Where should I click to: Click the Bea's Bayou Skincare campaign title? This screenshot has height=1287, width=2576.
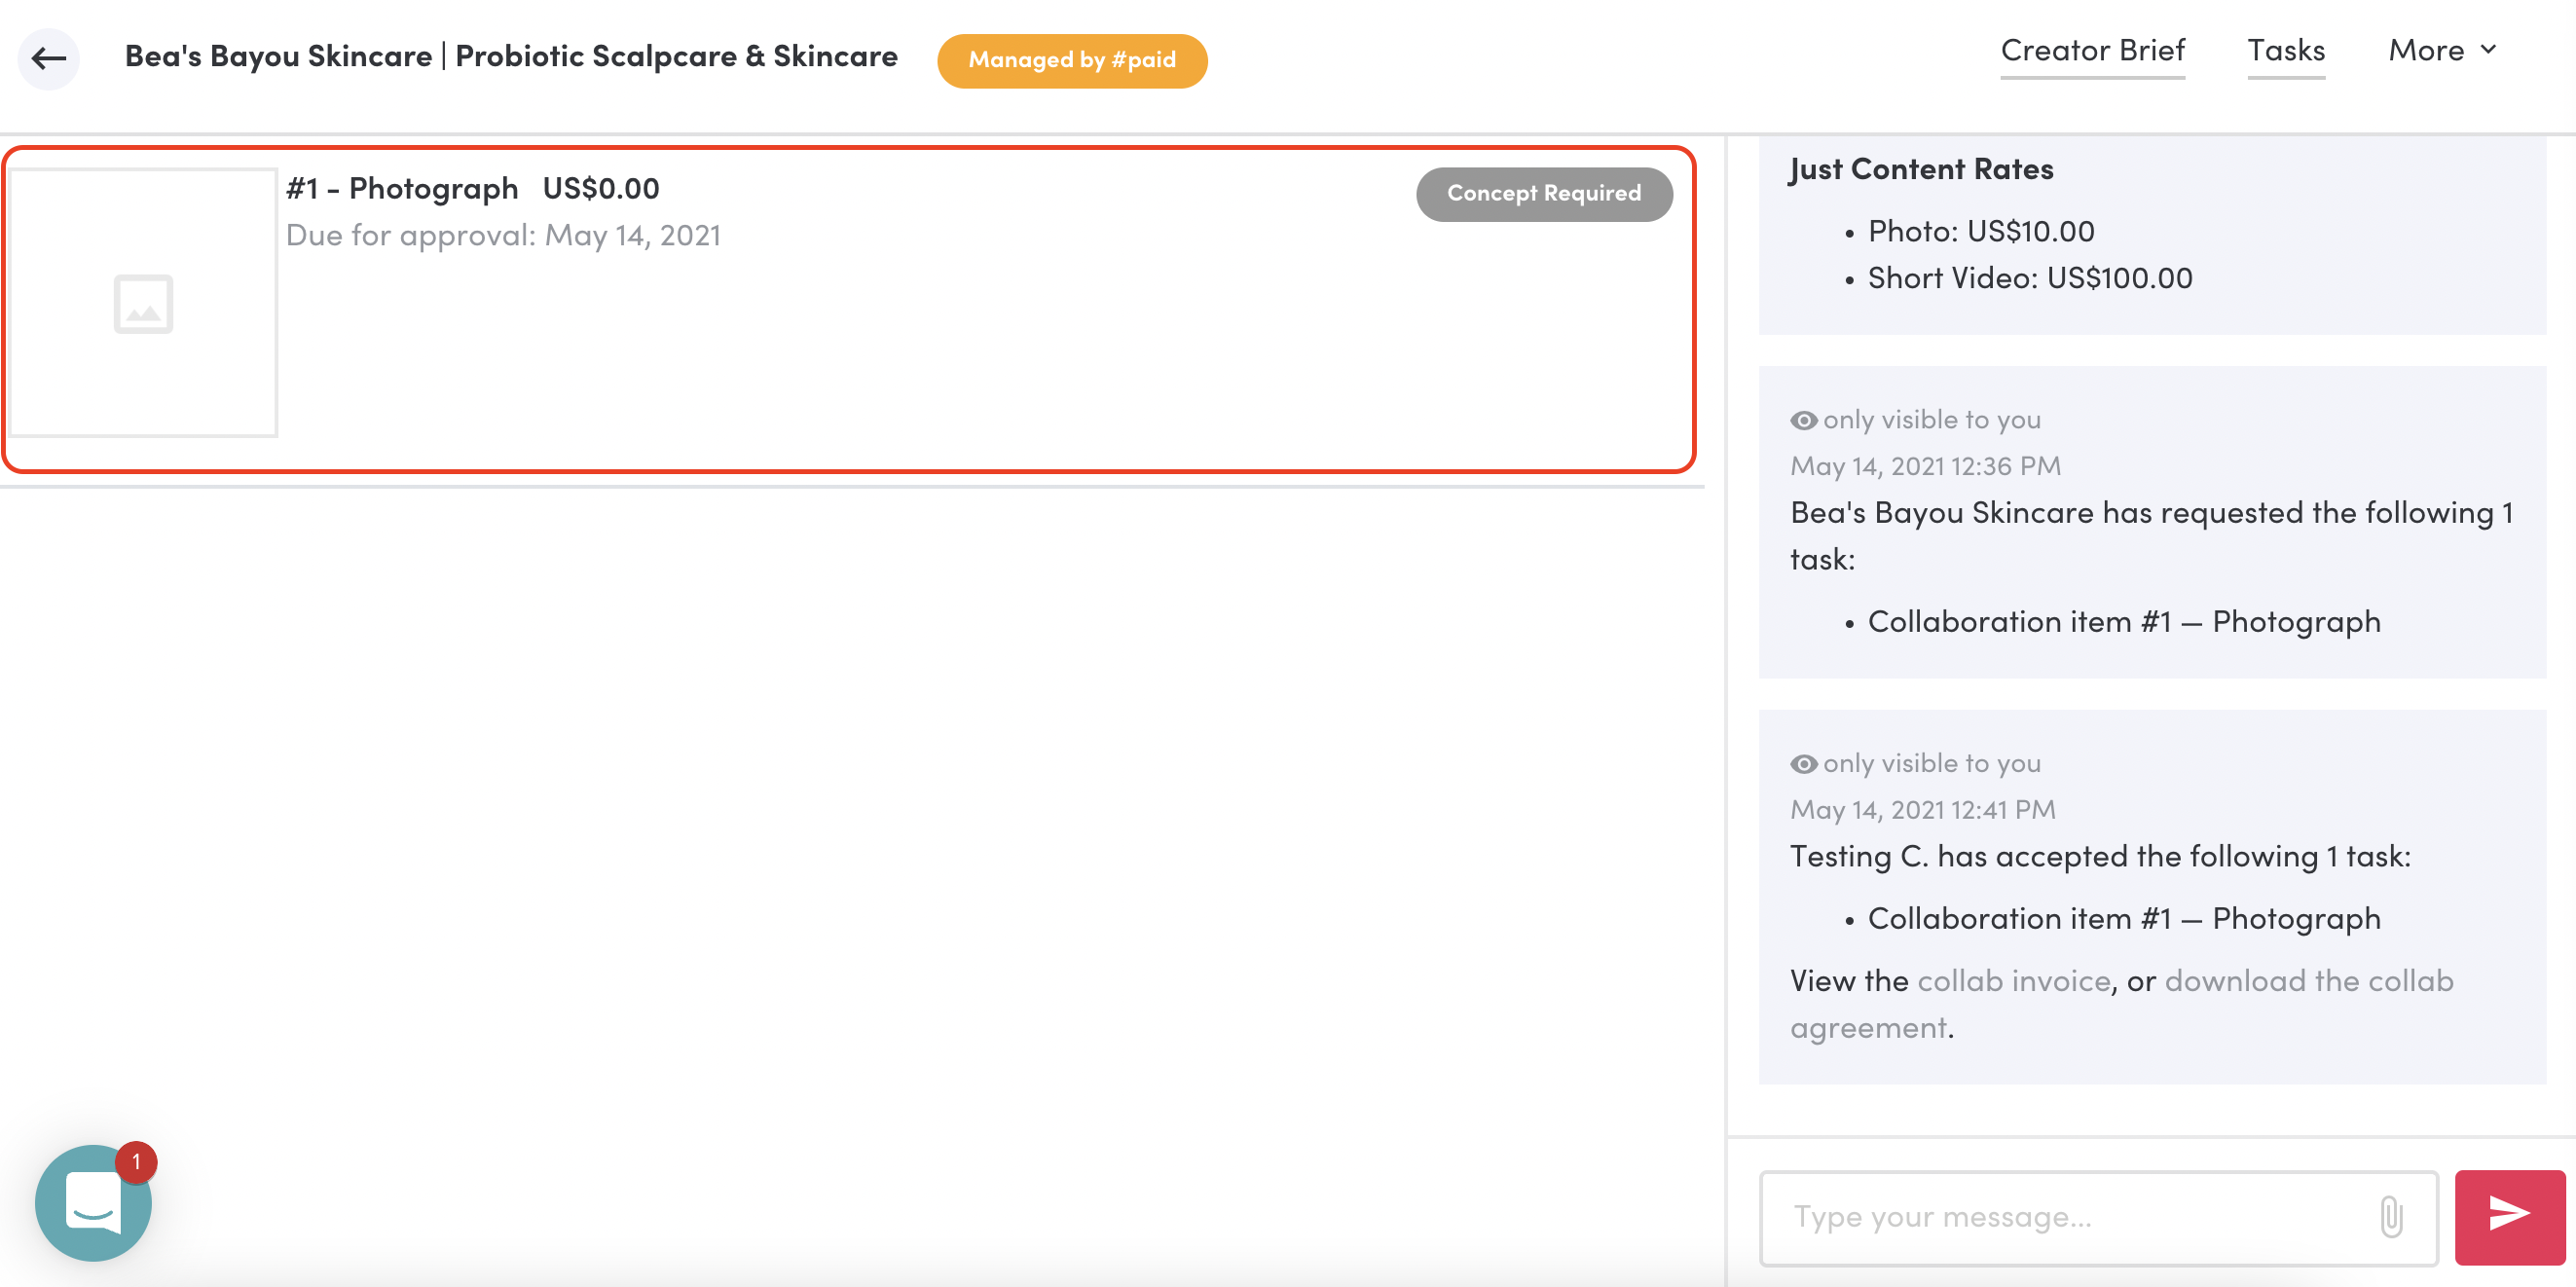(x=511, y=56)
